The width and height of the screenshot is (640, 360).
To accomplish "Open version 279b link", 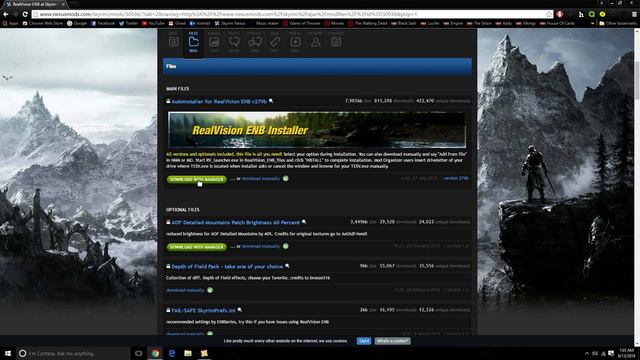I will click(x=456, y=178).
